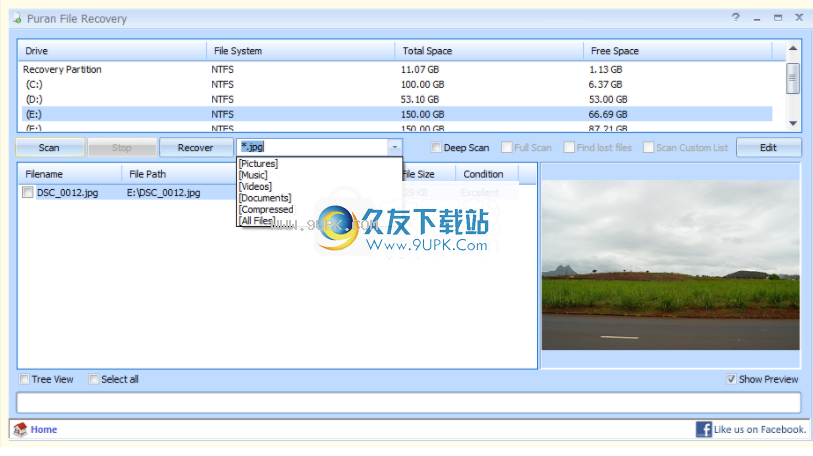This screenshot has height=456, width=813.
Task: Choose [Compressed] from the filter list
Action: click(266, 209)
